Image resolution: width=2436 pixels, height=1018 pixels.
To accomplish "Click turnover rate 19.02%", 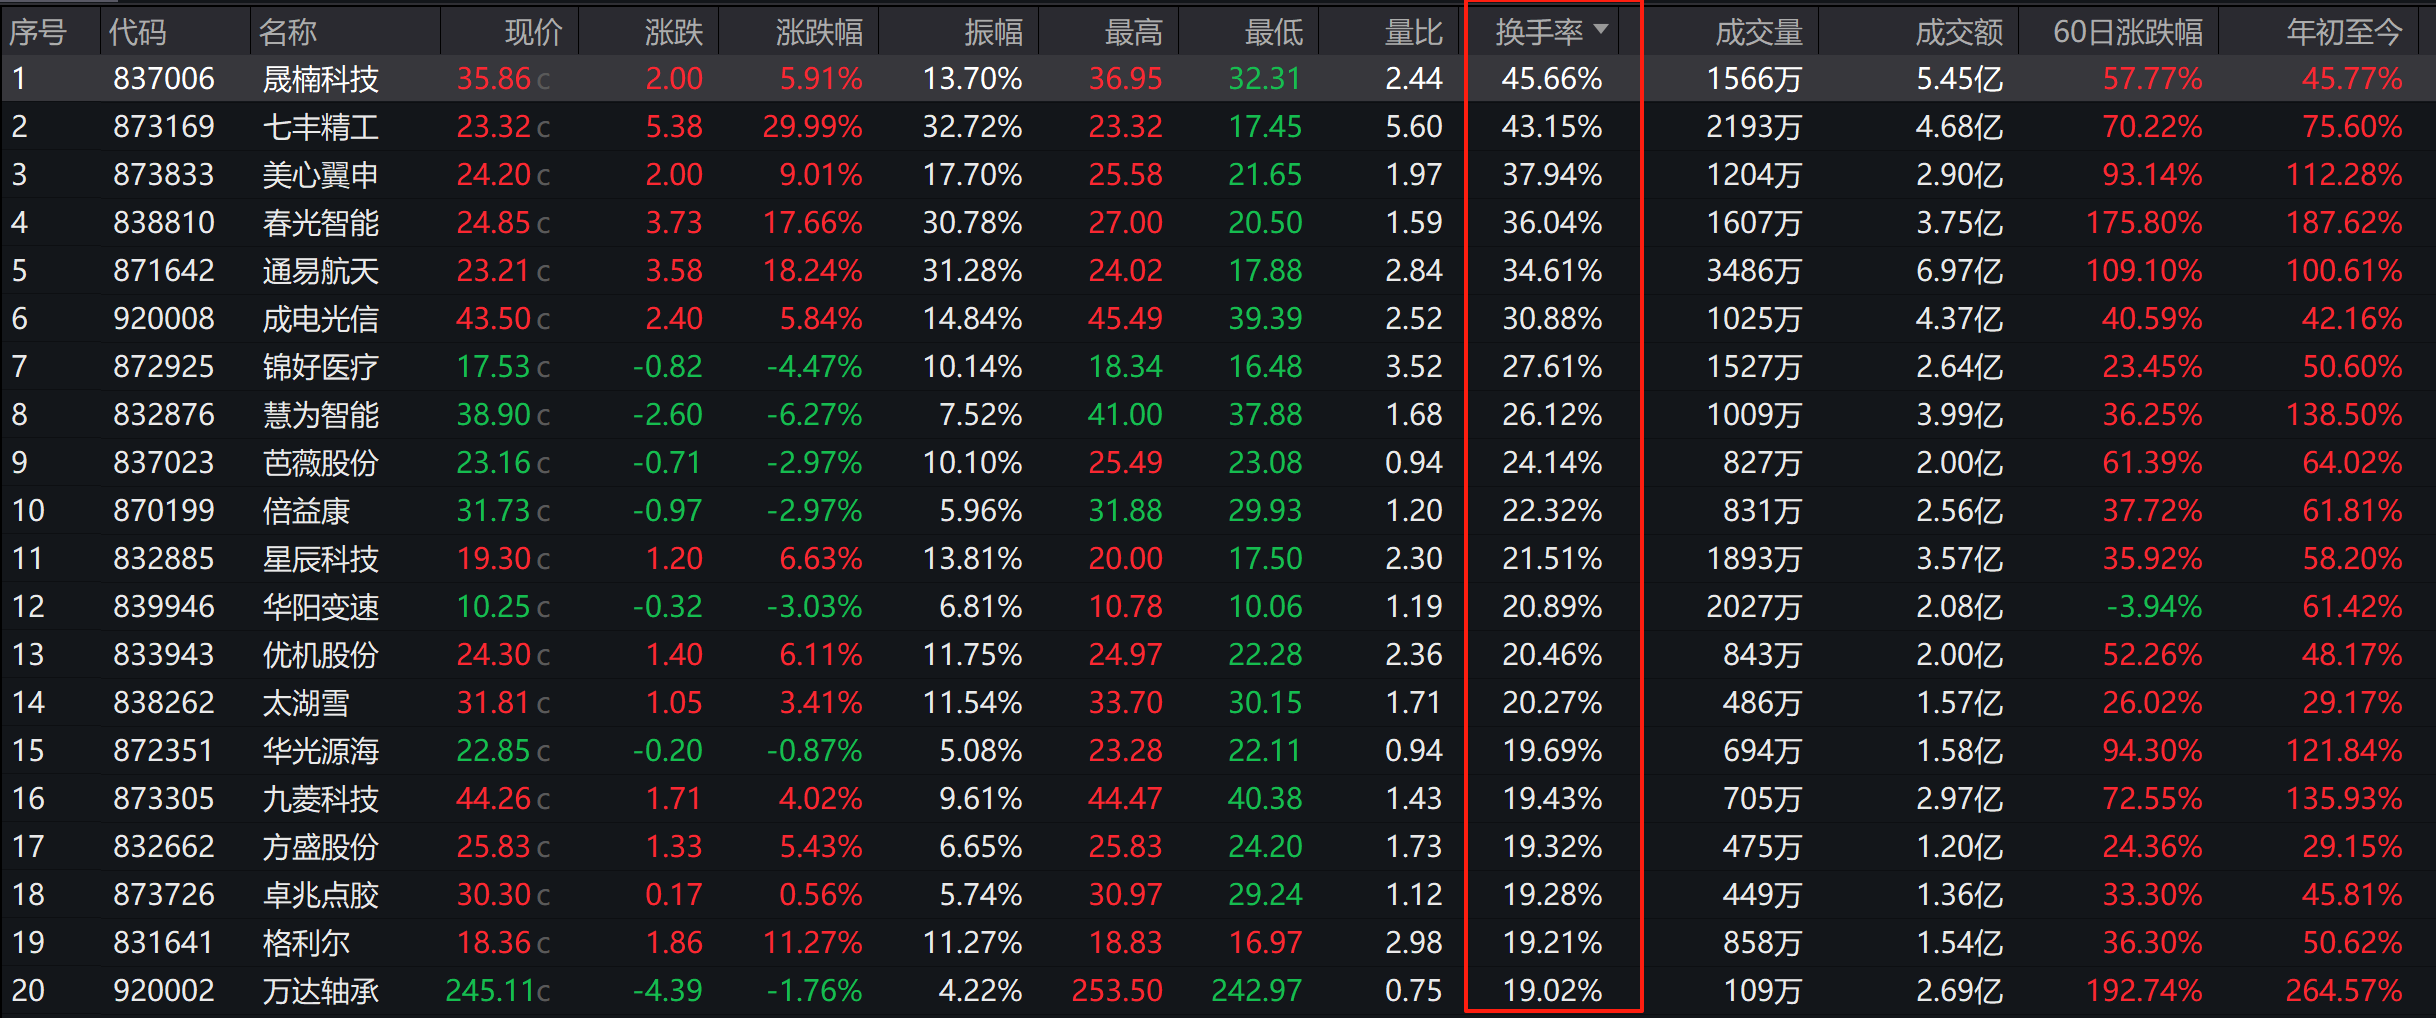I will pos(1552,991).
